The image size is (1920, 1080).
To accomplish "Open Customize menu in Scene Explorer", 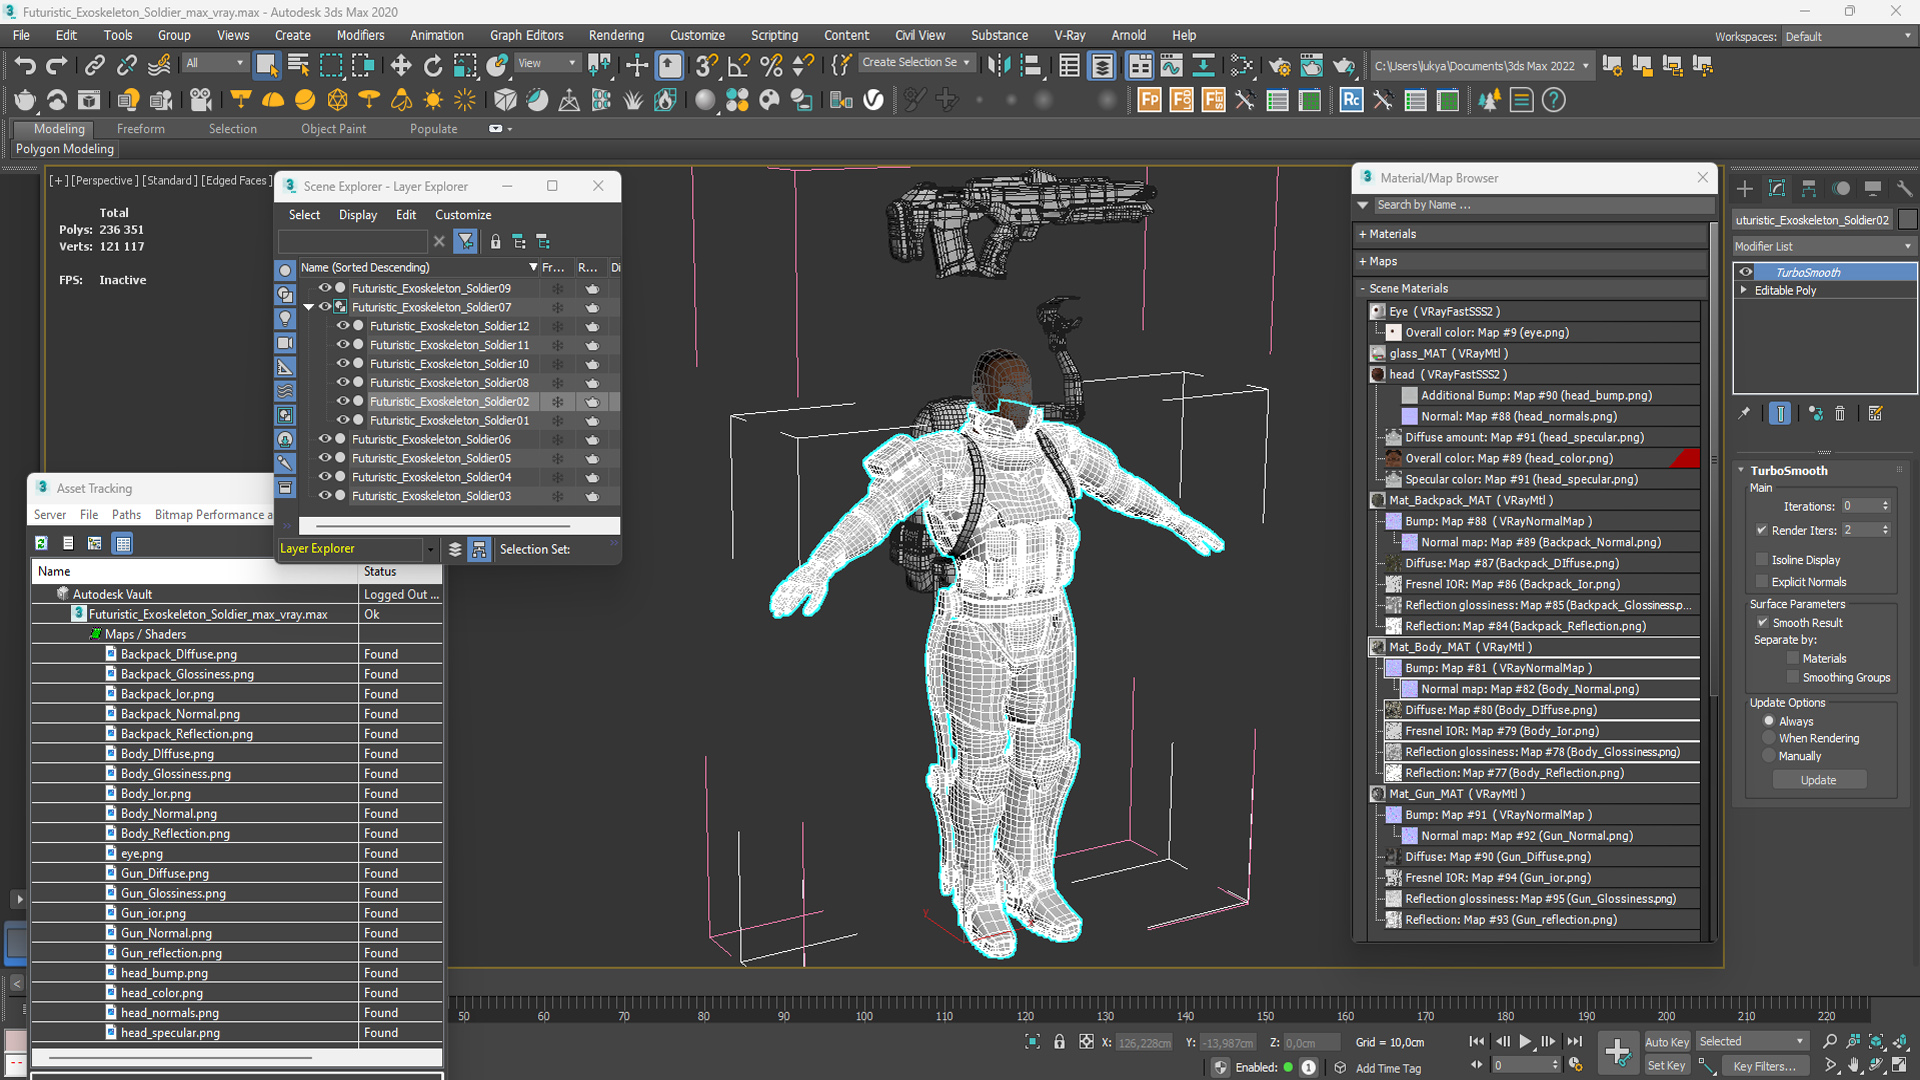I will [463, 215].
